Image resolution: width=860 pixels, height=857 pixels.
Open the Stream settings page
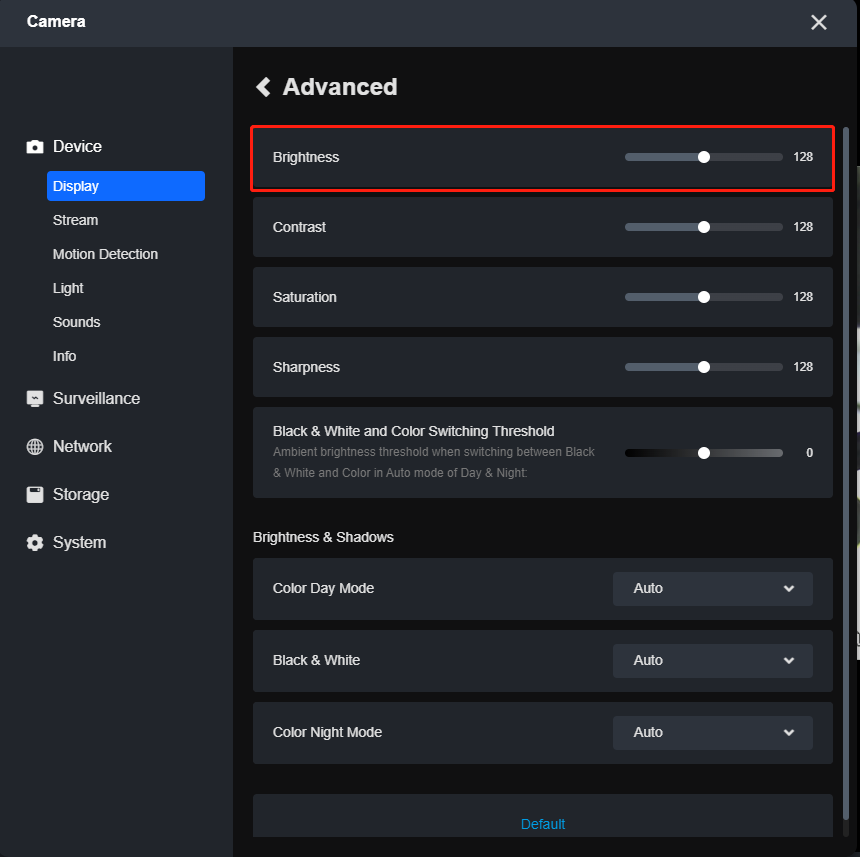point(76,220)
